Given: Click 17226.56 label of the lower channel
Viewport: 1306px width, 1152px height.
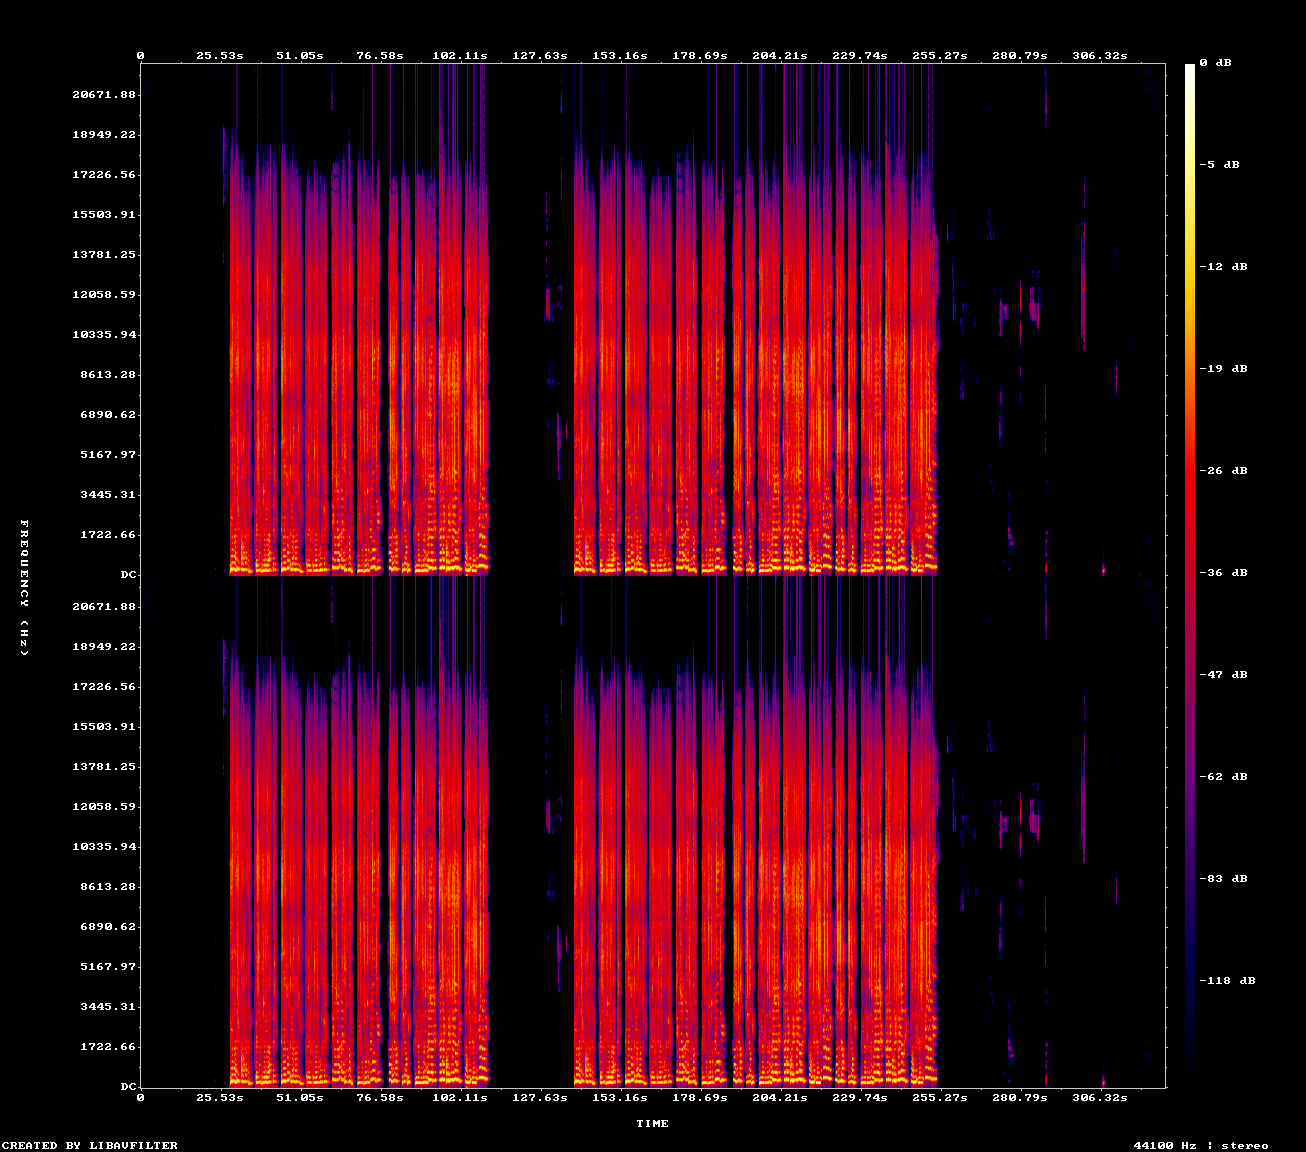Looking at the screenshot, I should [104, 687].
